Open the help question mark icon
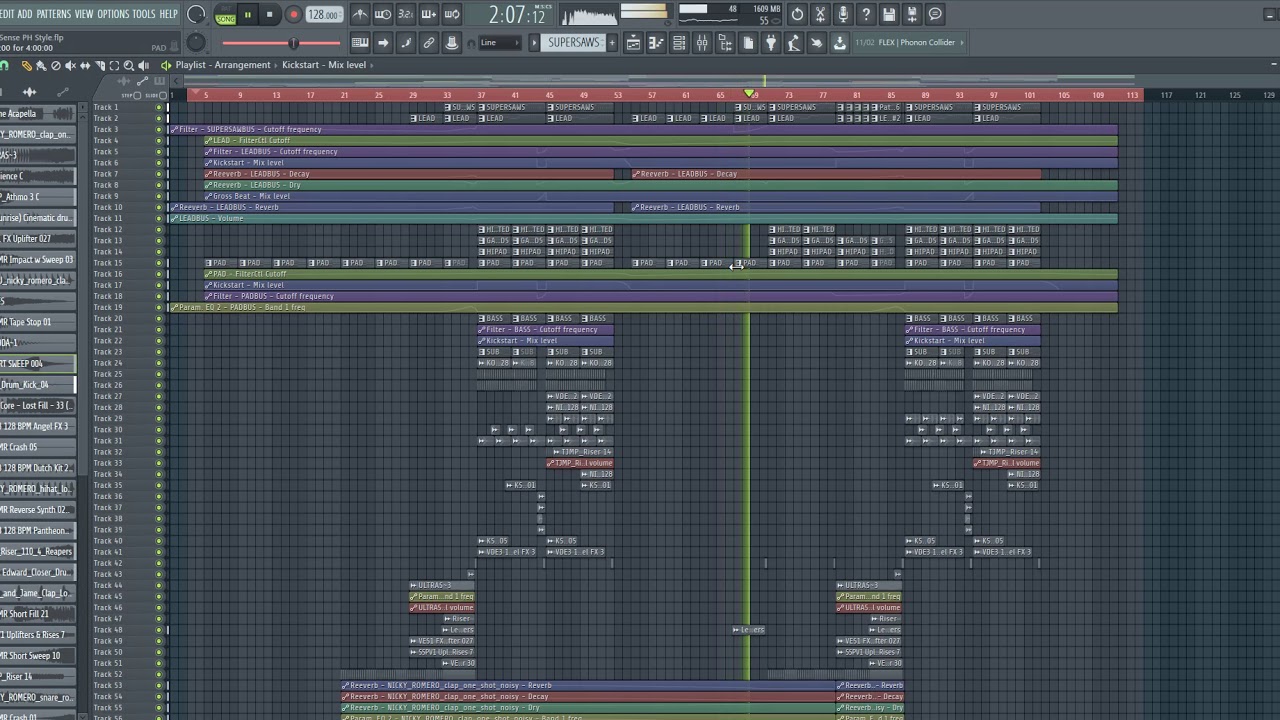Screen dimensions: 1280x720 click(x=866, y=14)
